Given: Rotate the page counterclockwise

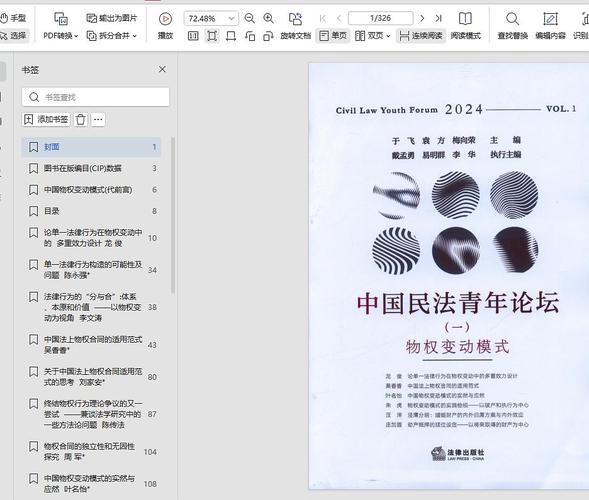Looking at the screenshot, I should point(250,36).
